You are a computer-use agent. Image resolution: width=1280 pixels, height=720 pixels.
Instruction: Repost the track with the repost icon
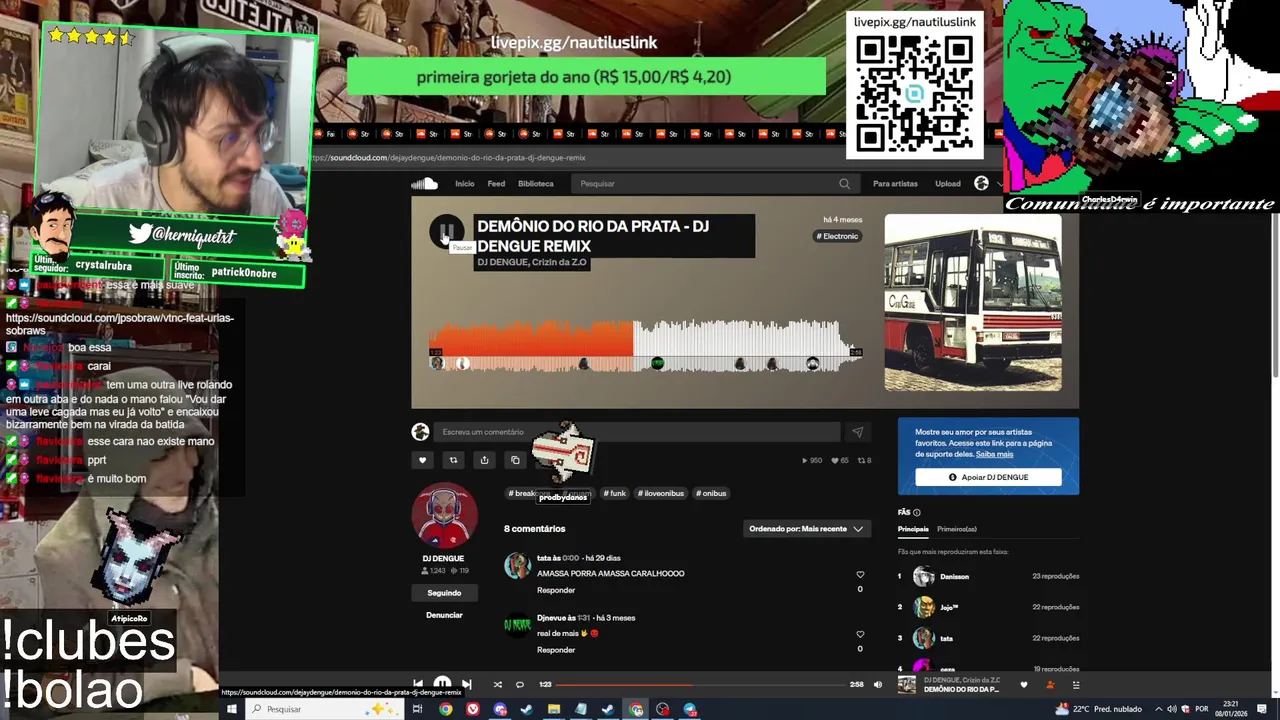click(x=453, y=460)
